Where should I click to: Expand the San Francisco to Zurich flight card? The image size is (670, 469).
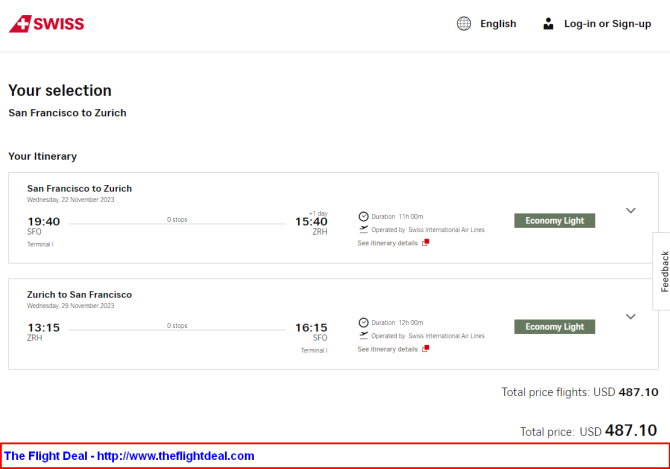(x=630, y=211)
